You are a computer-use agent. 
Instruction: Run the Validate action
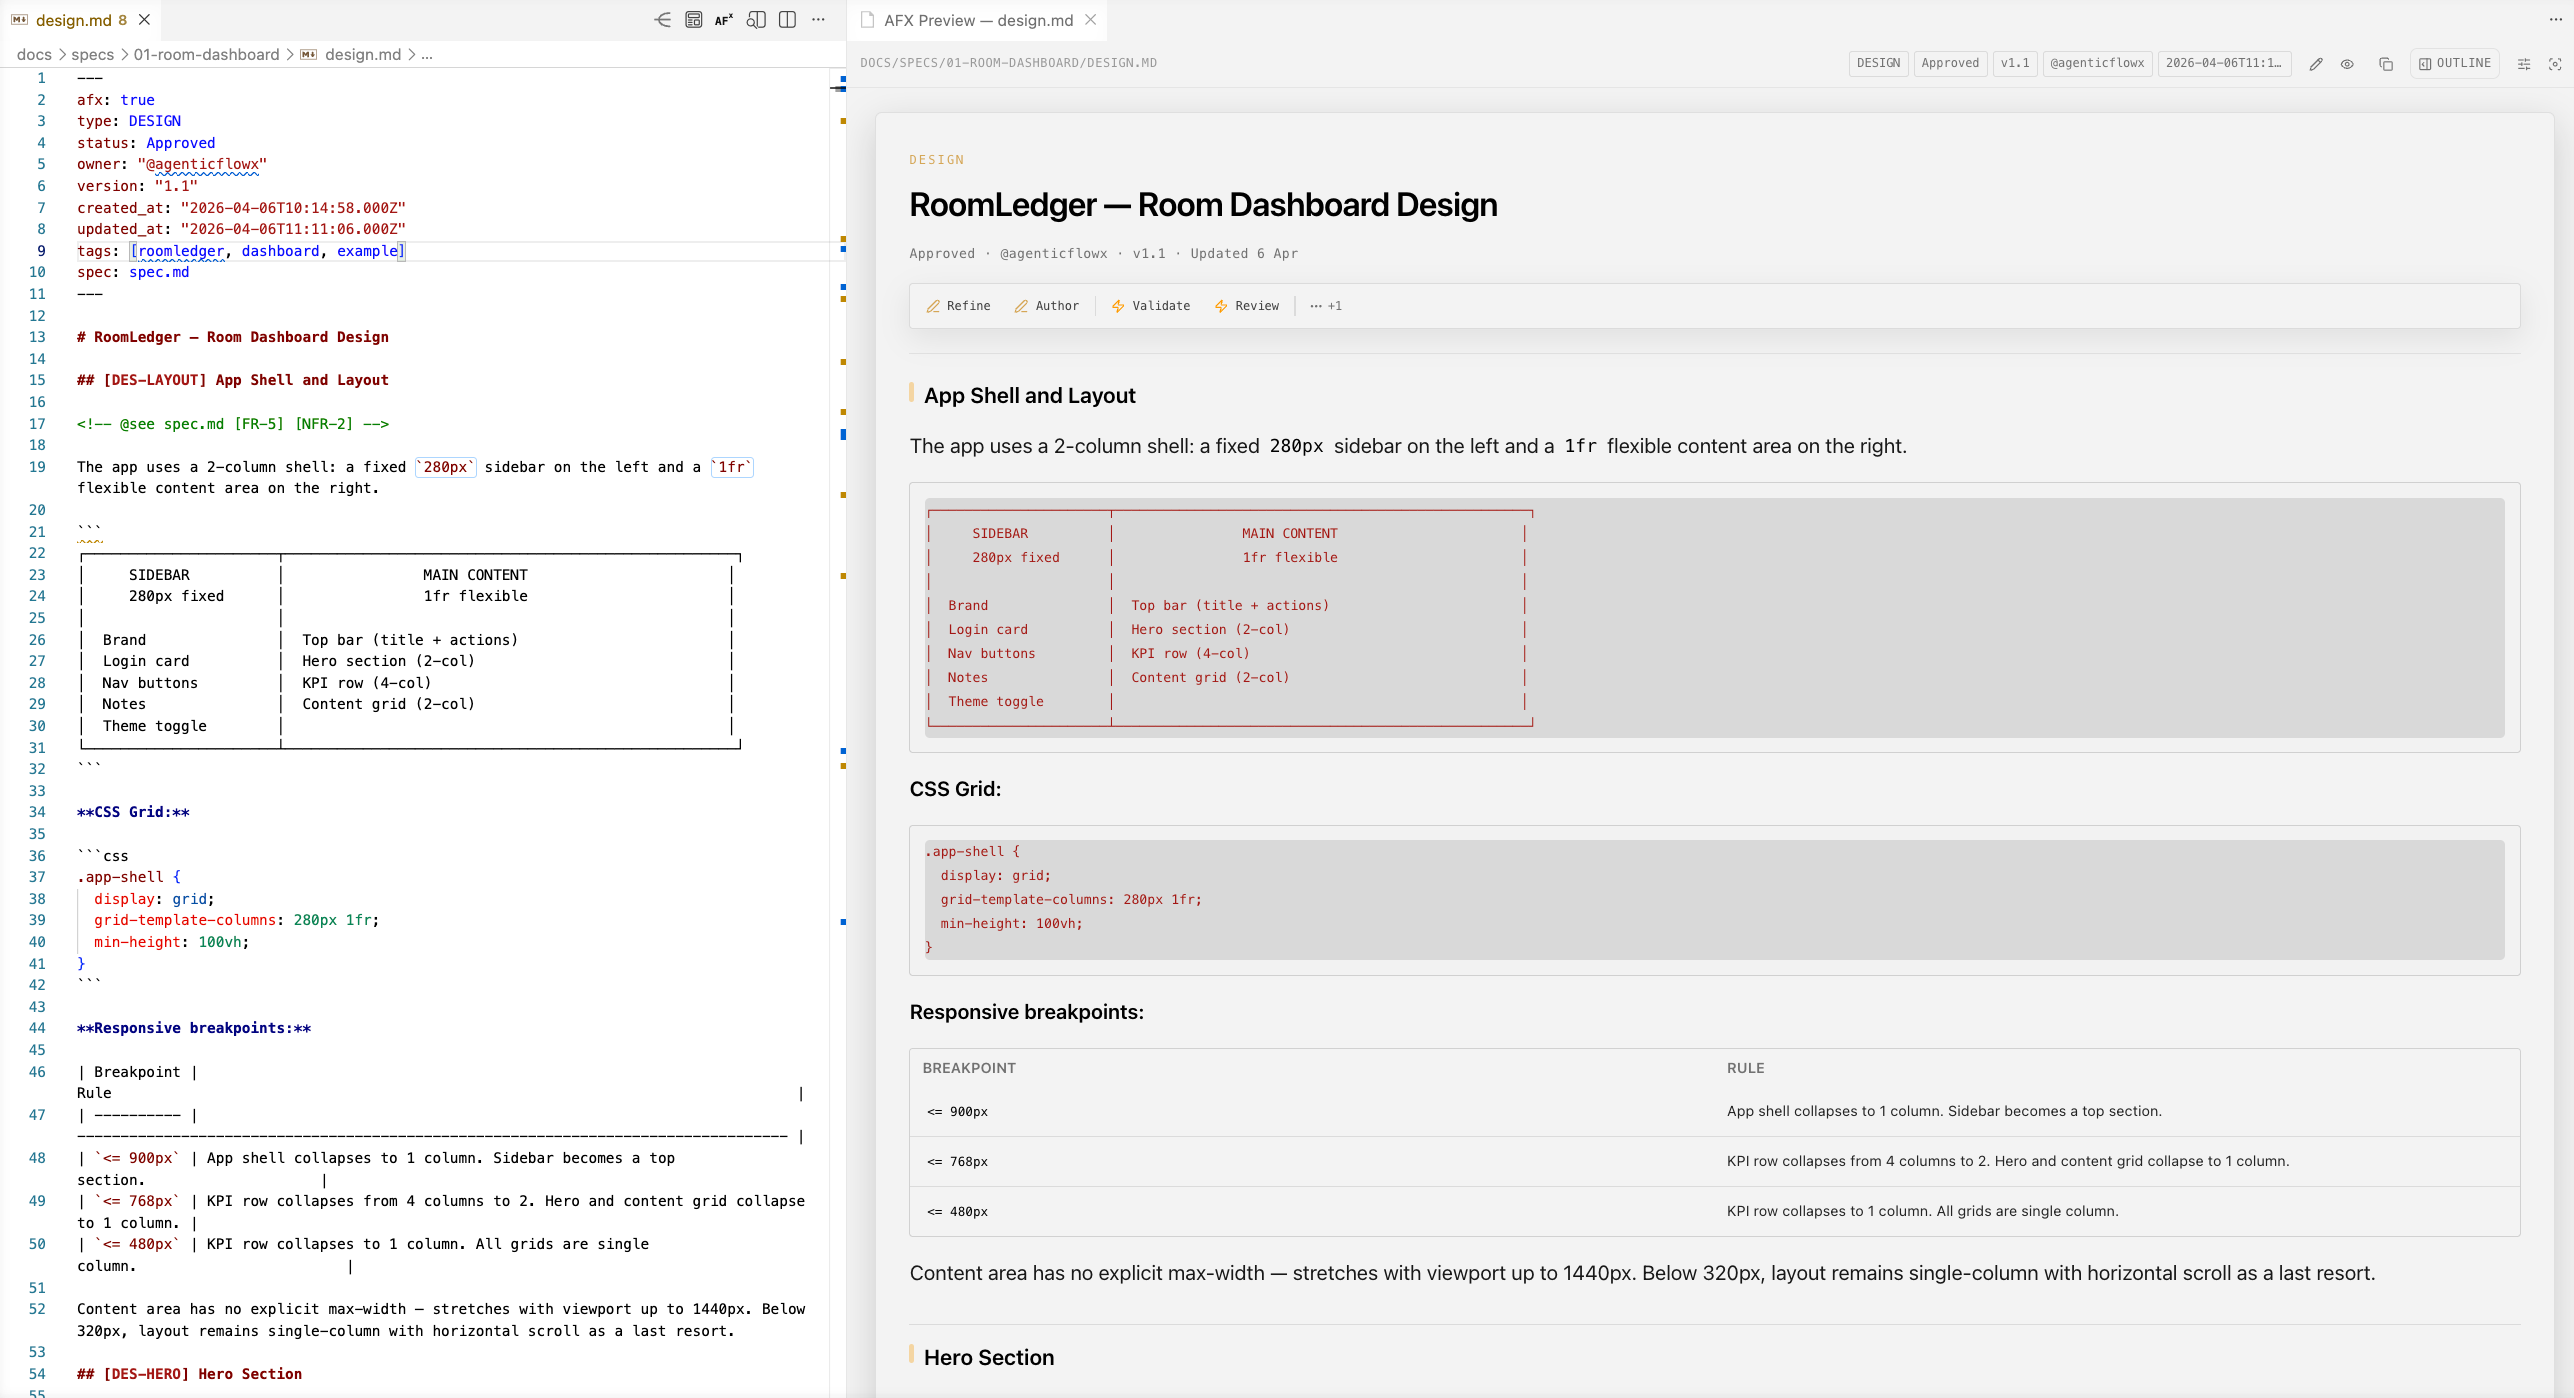click(1150, 306)
